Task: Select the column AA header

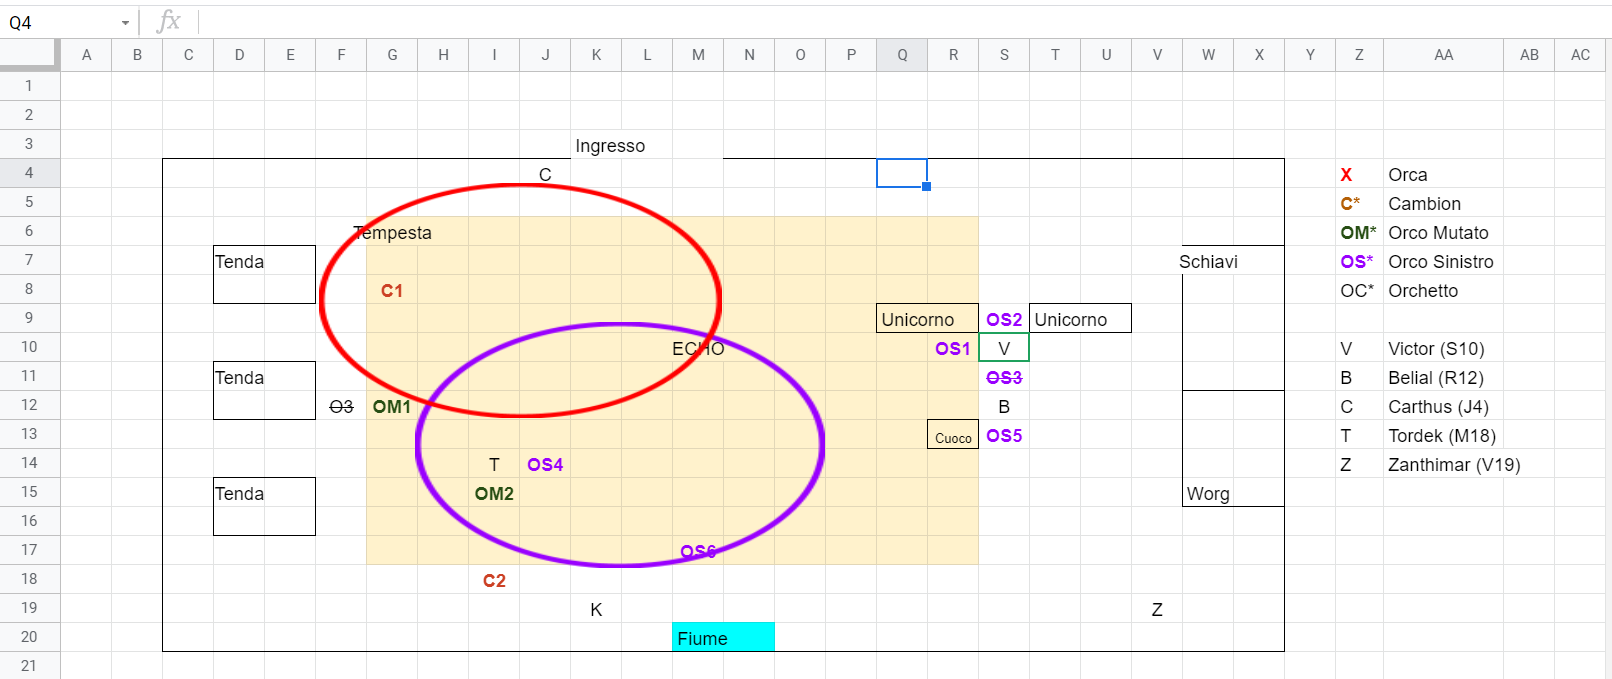Action: 1443,55
